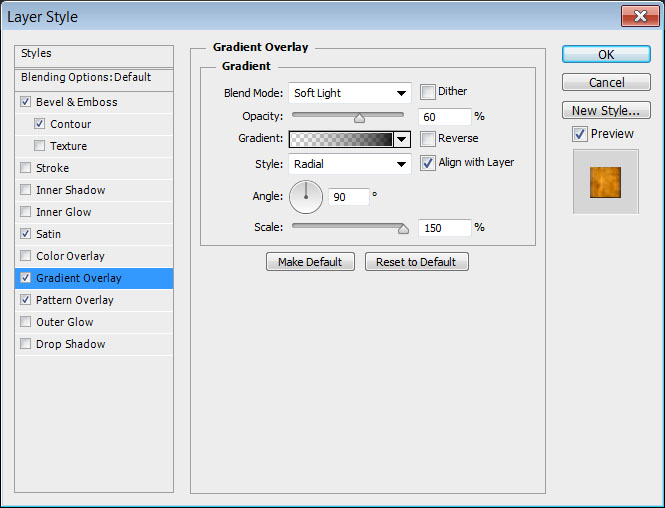This screenshot has width=665, height=508.
Task: Click the Scale percentage input field
Action: click(444, 228)
